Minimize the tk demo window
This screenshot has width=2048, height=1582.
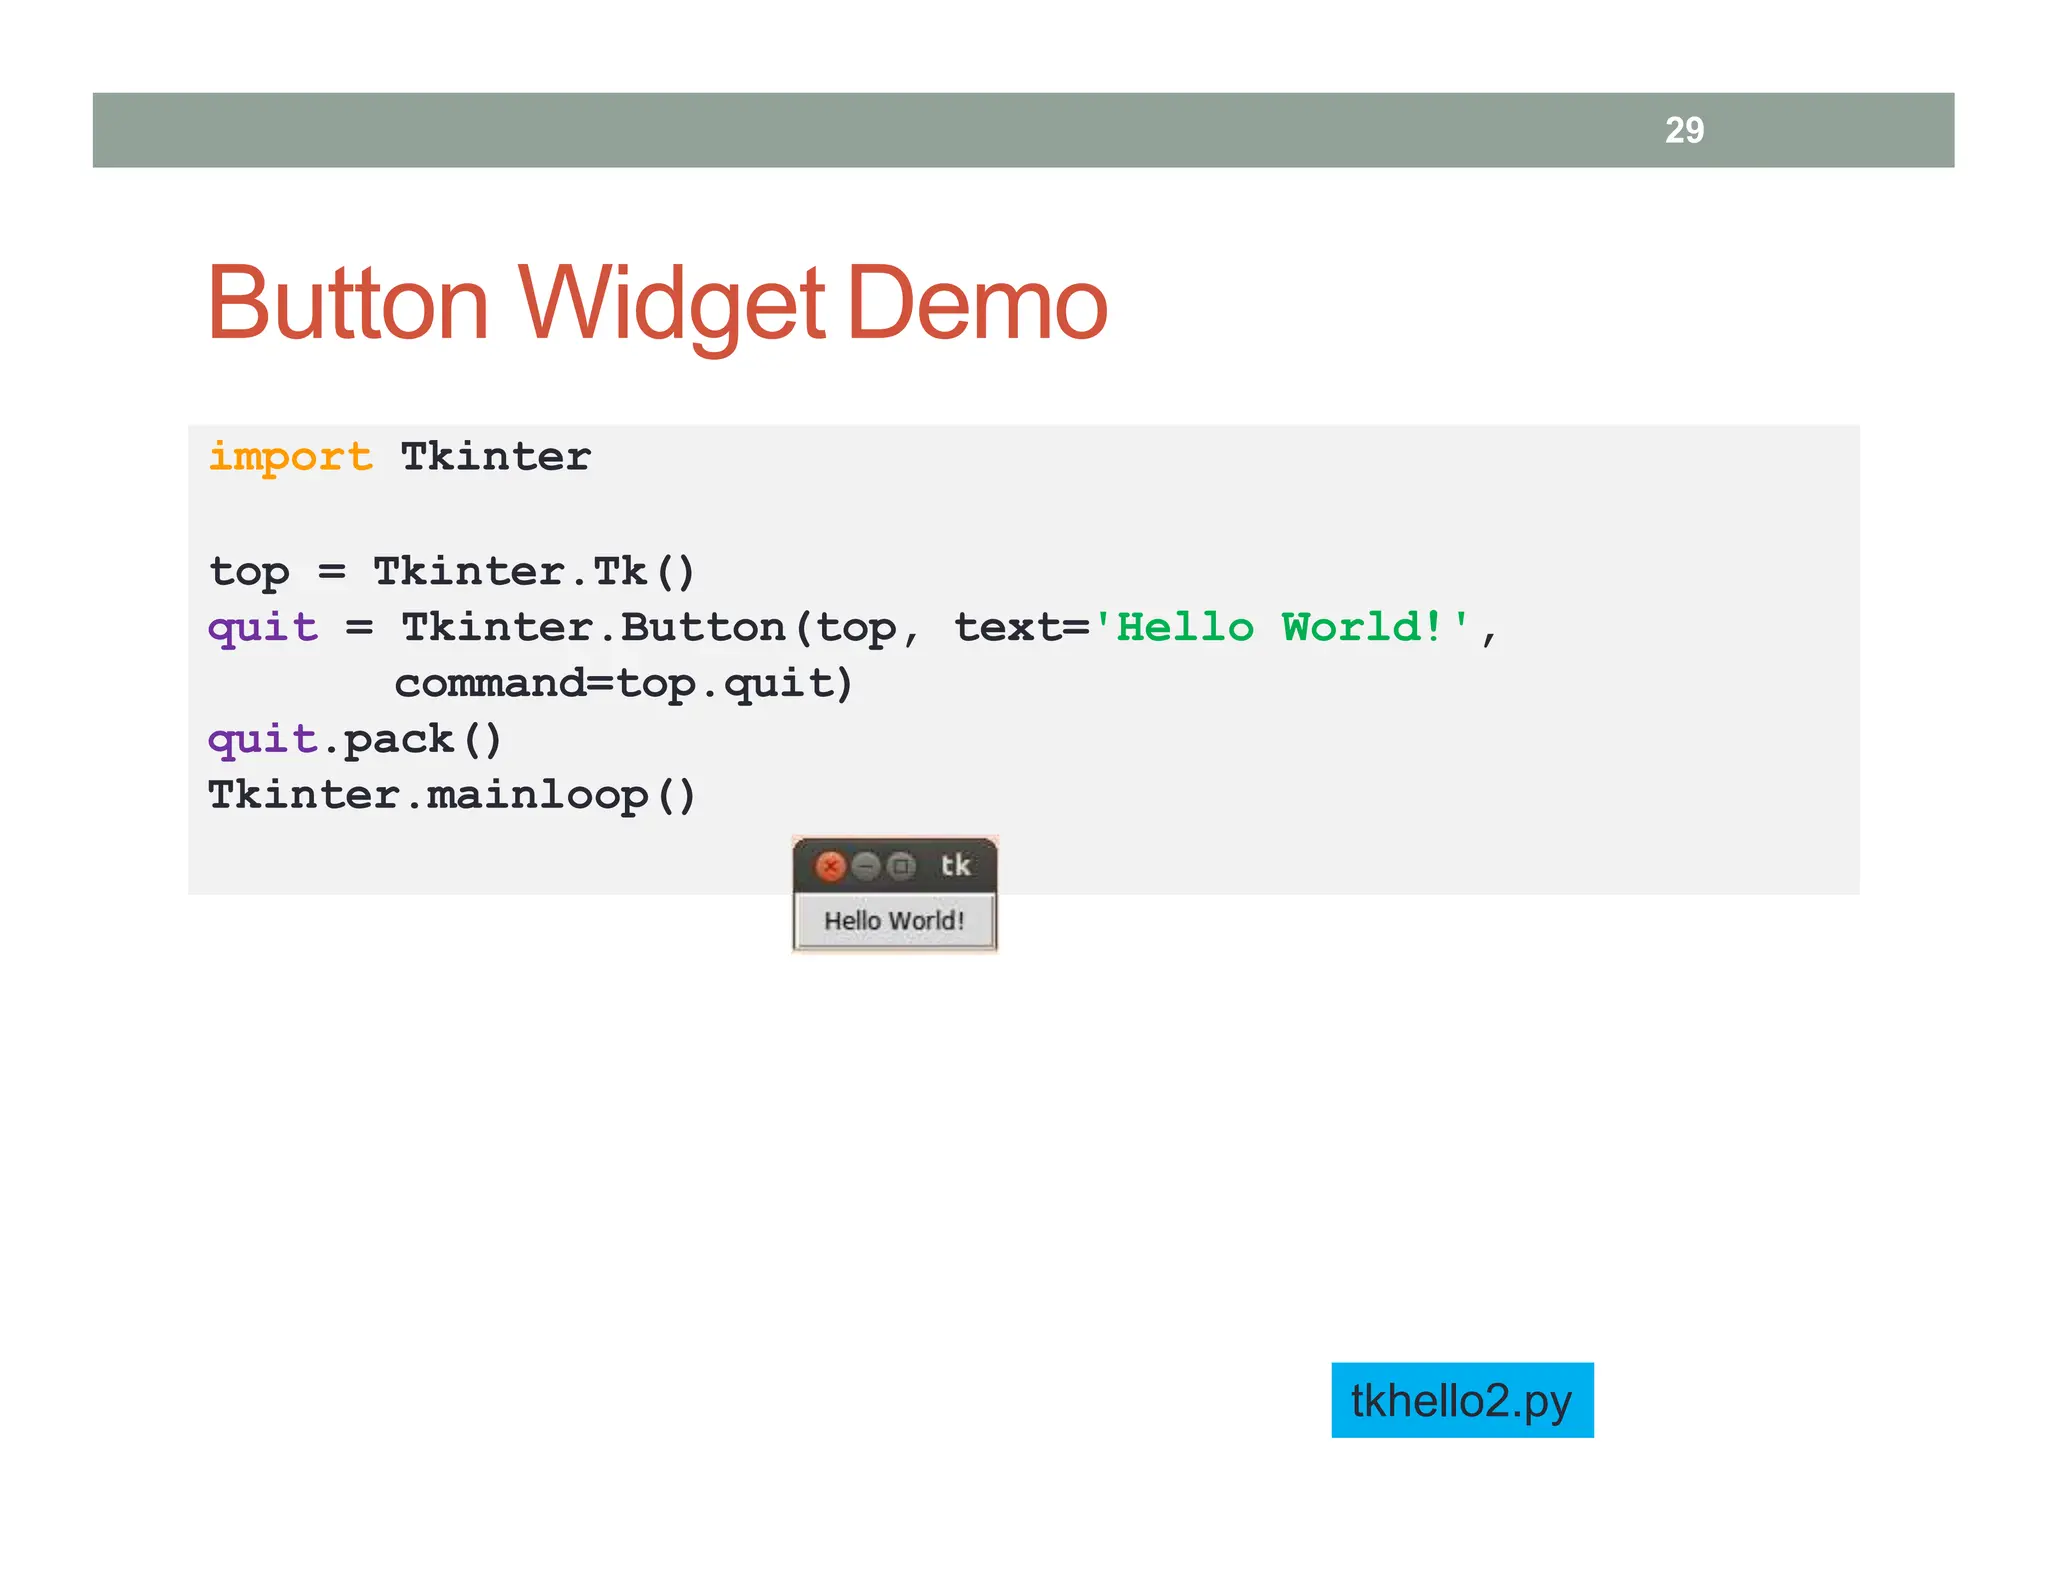[866, 866]
